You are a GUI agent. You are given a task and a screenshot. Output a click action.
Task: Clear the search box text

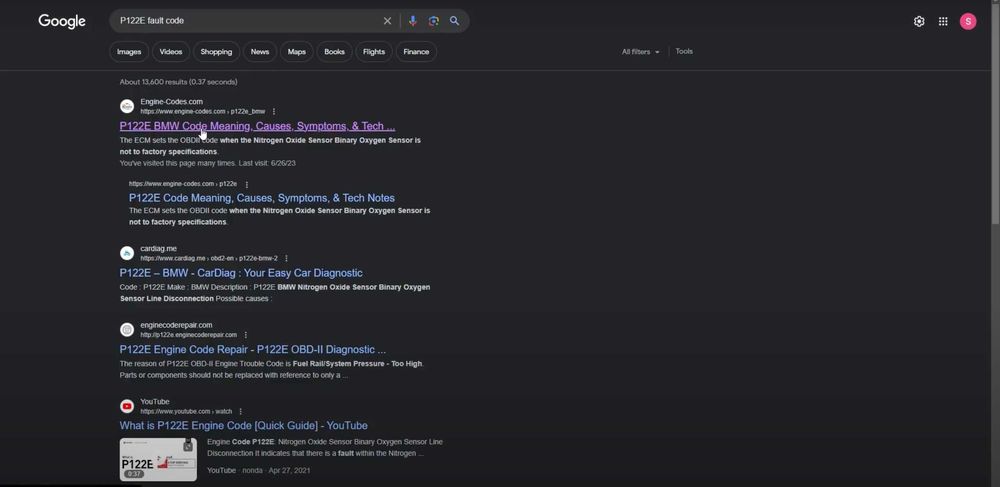click(x=387, y=21)
